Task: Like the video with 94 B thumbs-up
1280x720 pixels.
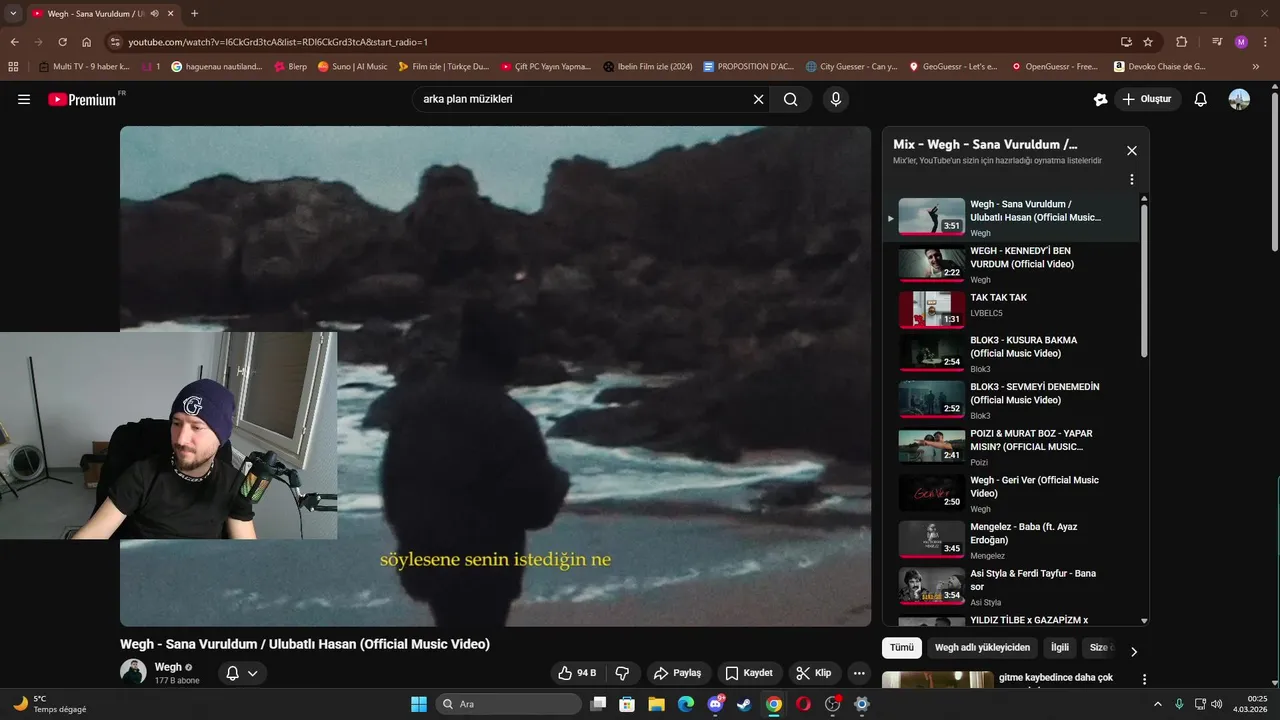Action: (577, 673)
